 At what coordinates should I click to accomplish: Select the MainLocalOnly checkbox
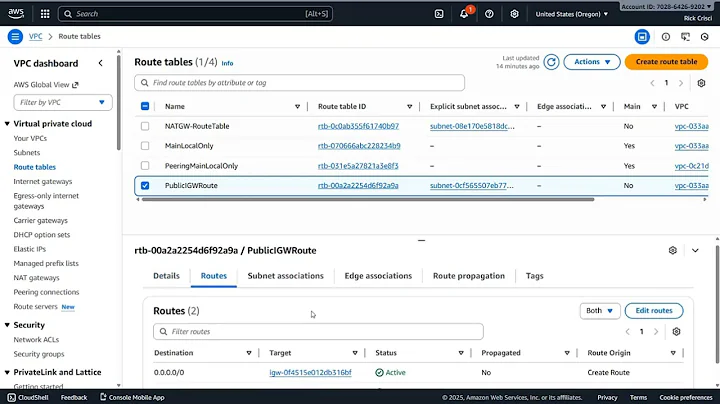145,146
